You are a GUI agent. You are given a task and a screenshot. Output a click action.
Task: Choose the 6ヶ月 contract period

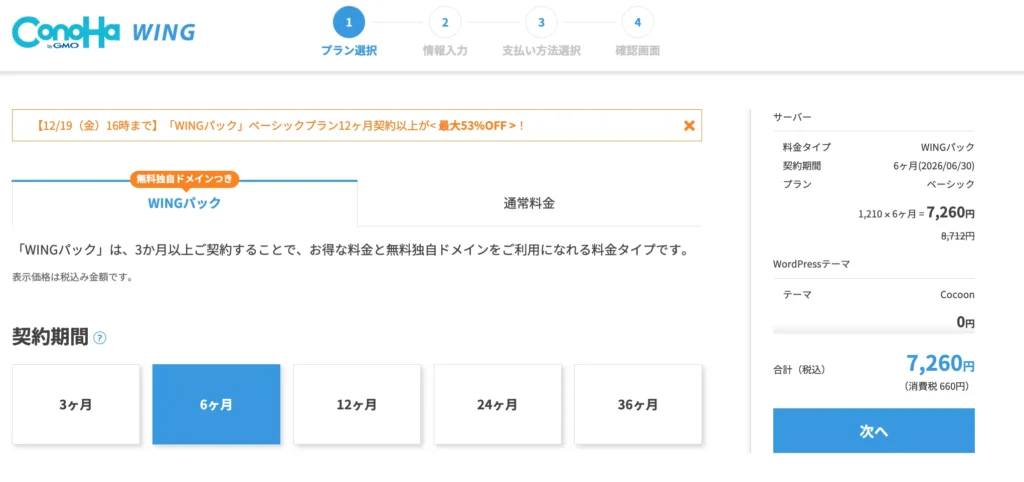(216, 404)
